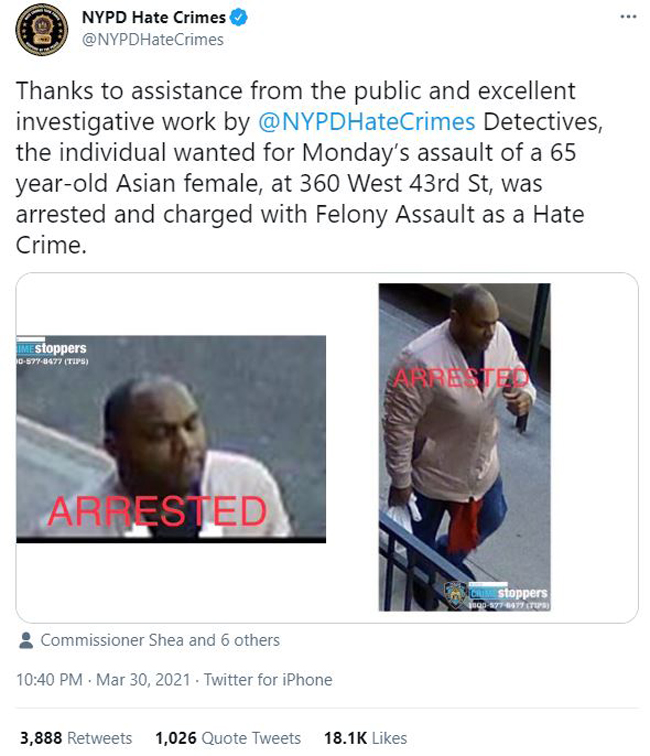This screenshot has height=756, width=650.
Task: Click the tagged people silhouette icon
Action: pos(26,640)
